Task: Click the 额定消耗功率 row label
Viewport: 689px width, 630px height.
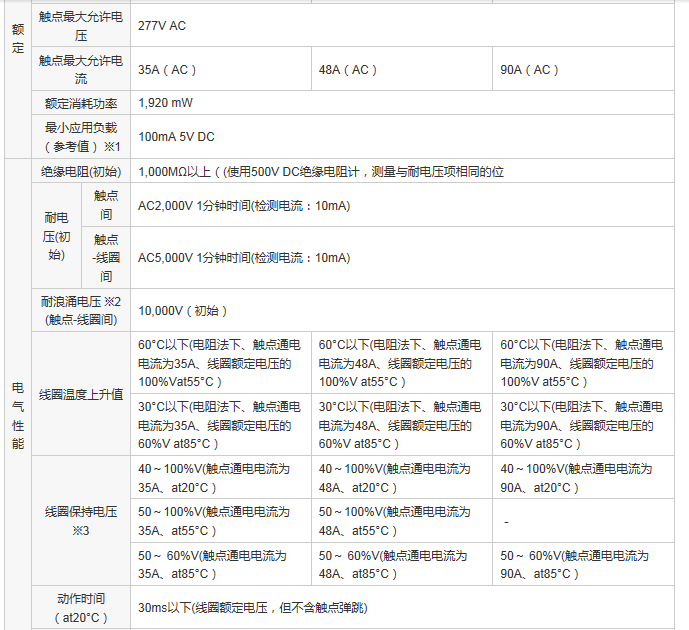Action: (x=81, y=103)
